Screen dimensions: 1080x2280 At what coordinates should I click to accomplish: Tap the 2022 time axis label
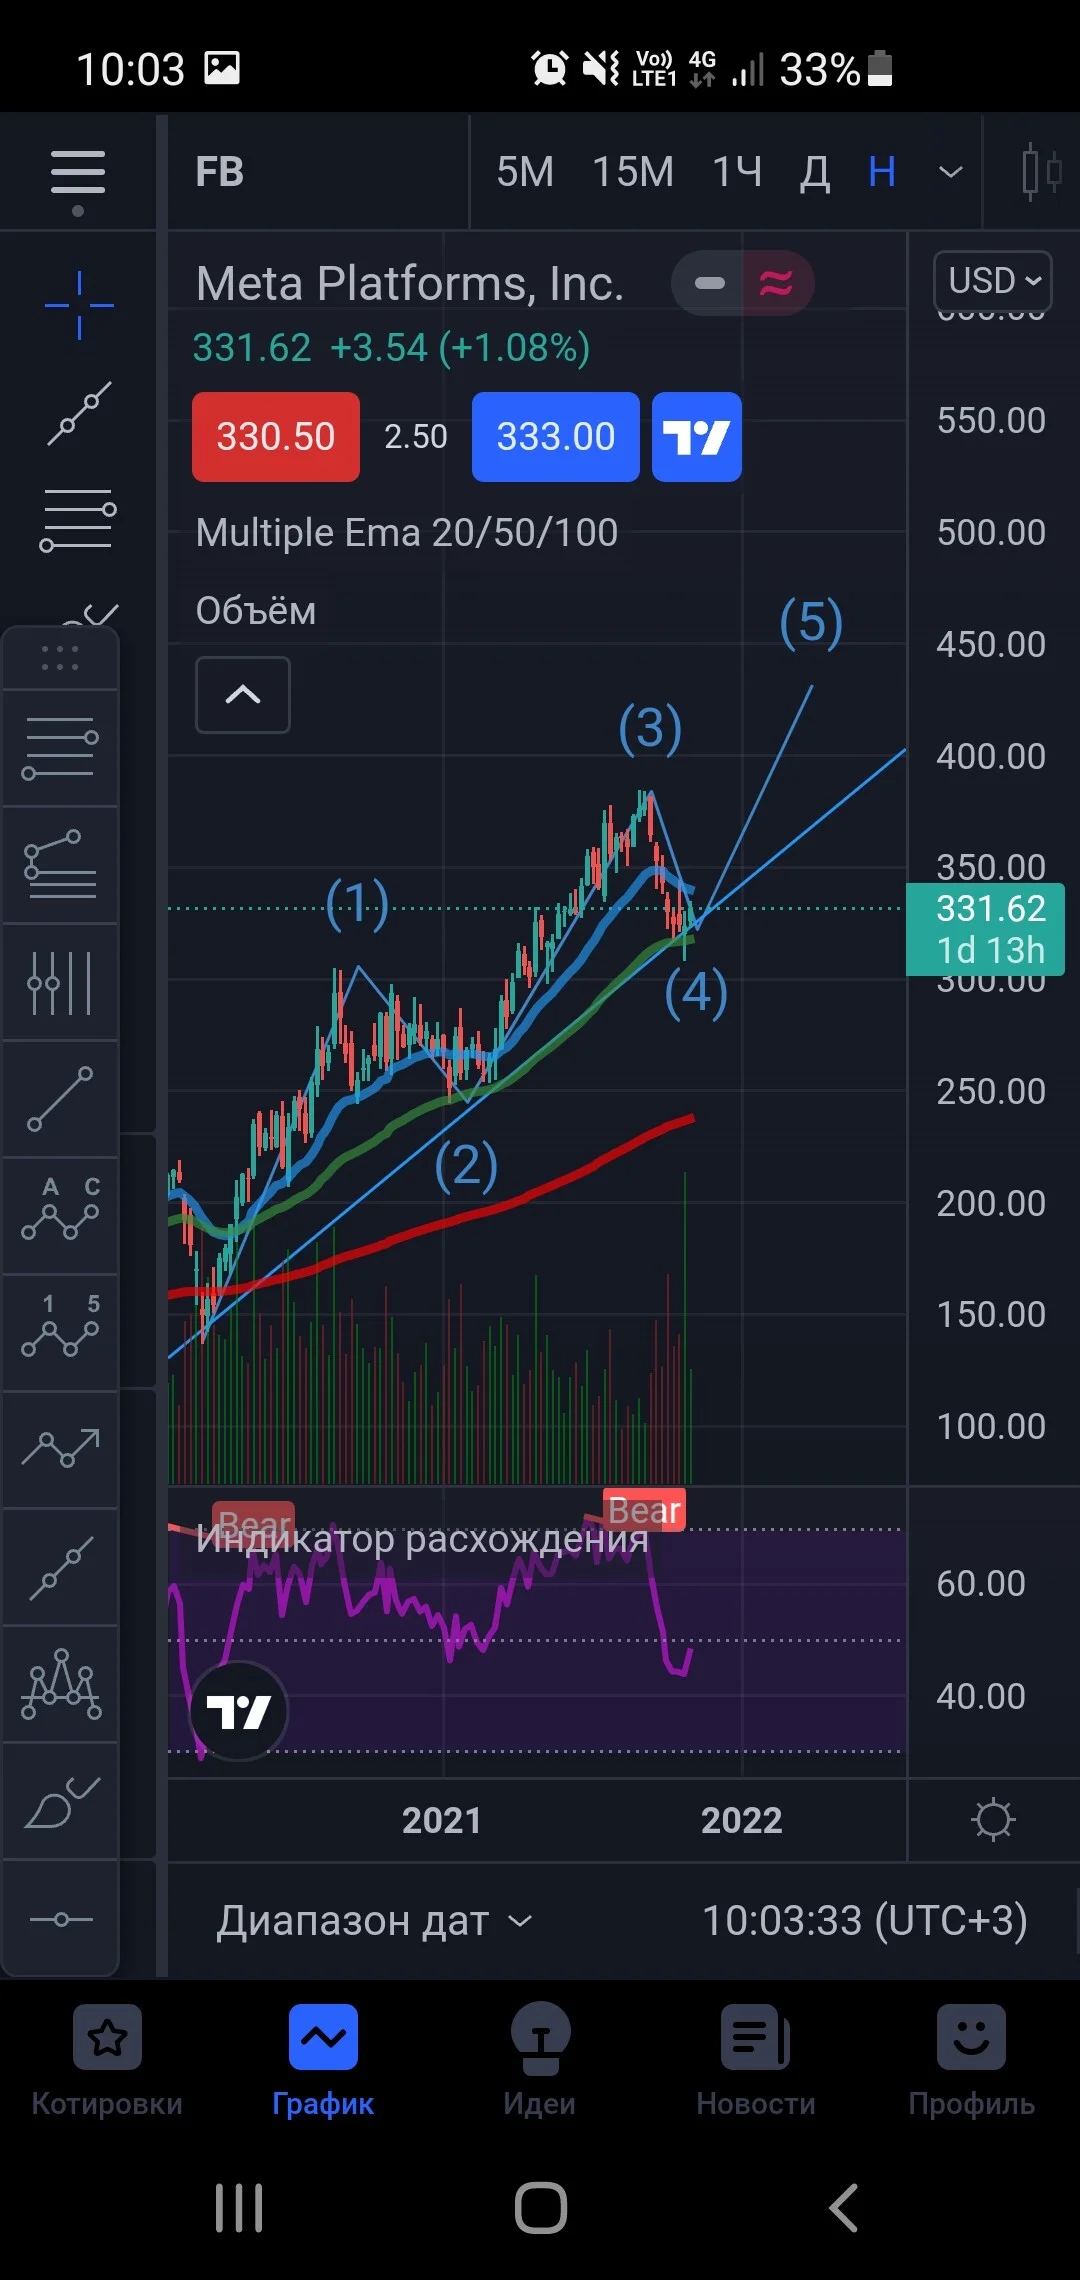[741, 1820]
